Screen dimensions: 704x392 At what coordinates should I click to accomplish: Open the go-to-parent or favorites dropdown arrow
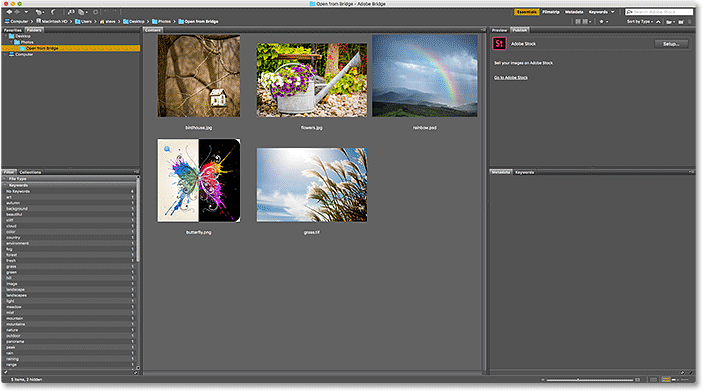26,12
